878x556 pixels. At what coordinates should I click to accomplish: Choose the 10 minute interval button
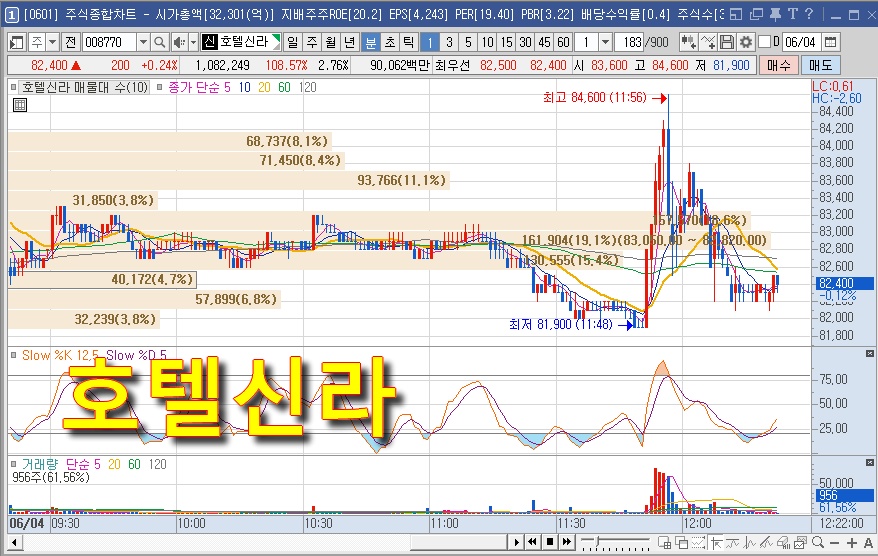488,42
